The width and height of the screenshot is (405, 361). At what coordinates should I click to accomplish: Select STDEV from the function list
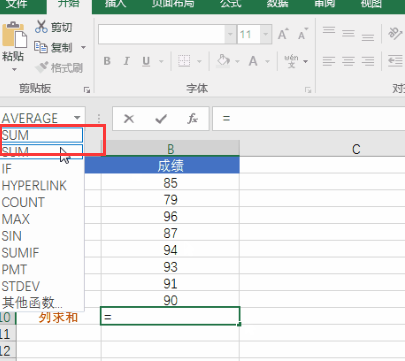(x=42, y=286)
